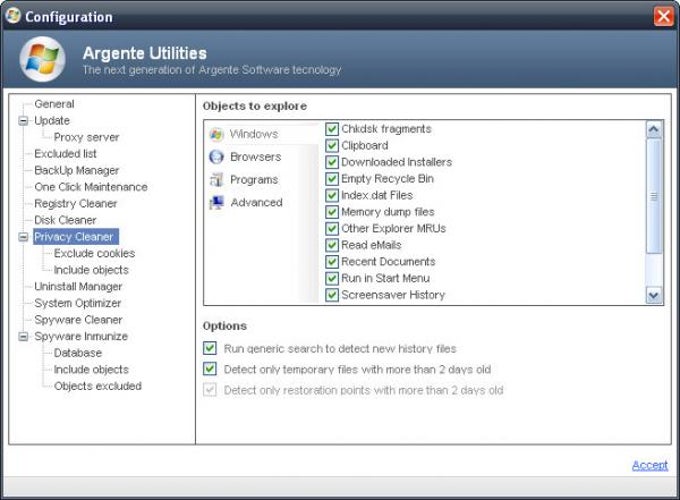
Task: Select Uninstall Manager
Action: (x=78, y=287)
